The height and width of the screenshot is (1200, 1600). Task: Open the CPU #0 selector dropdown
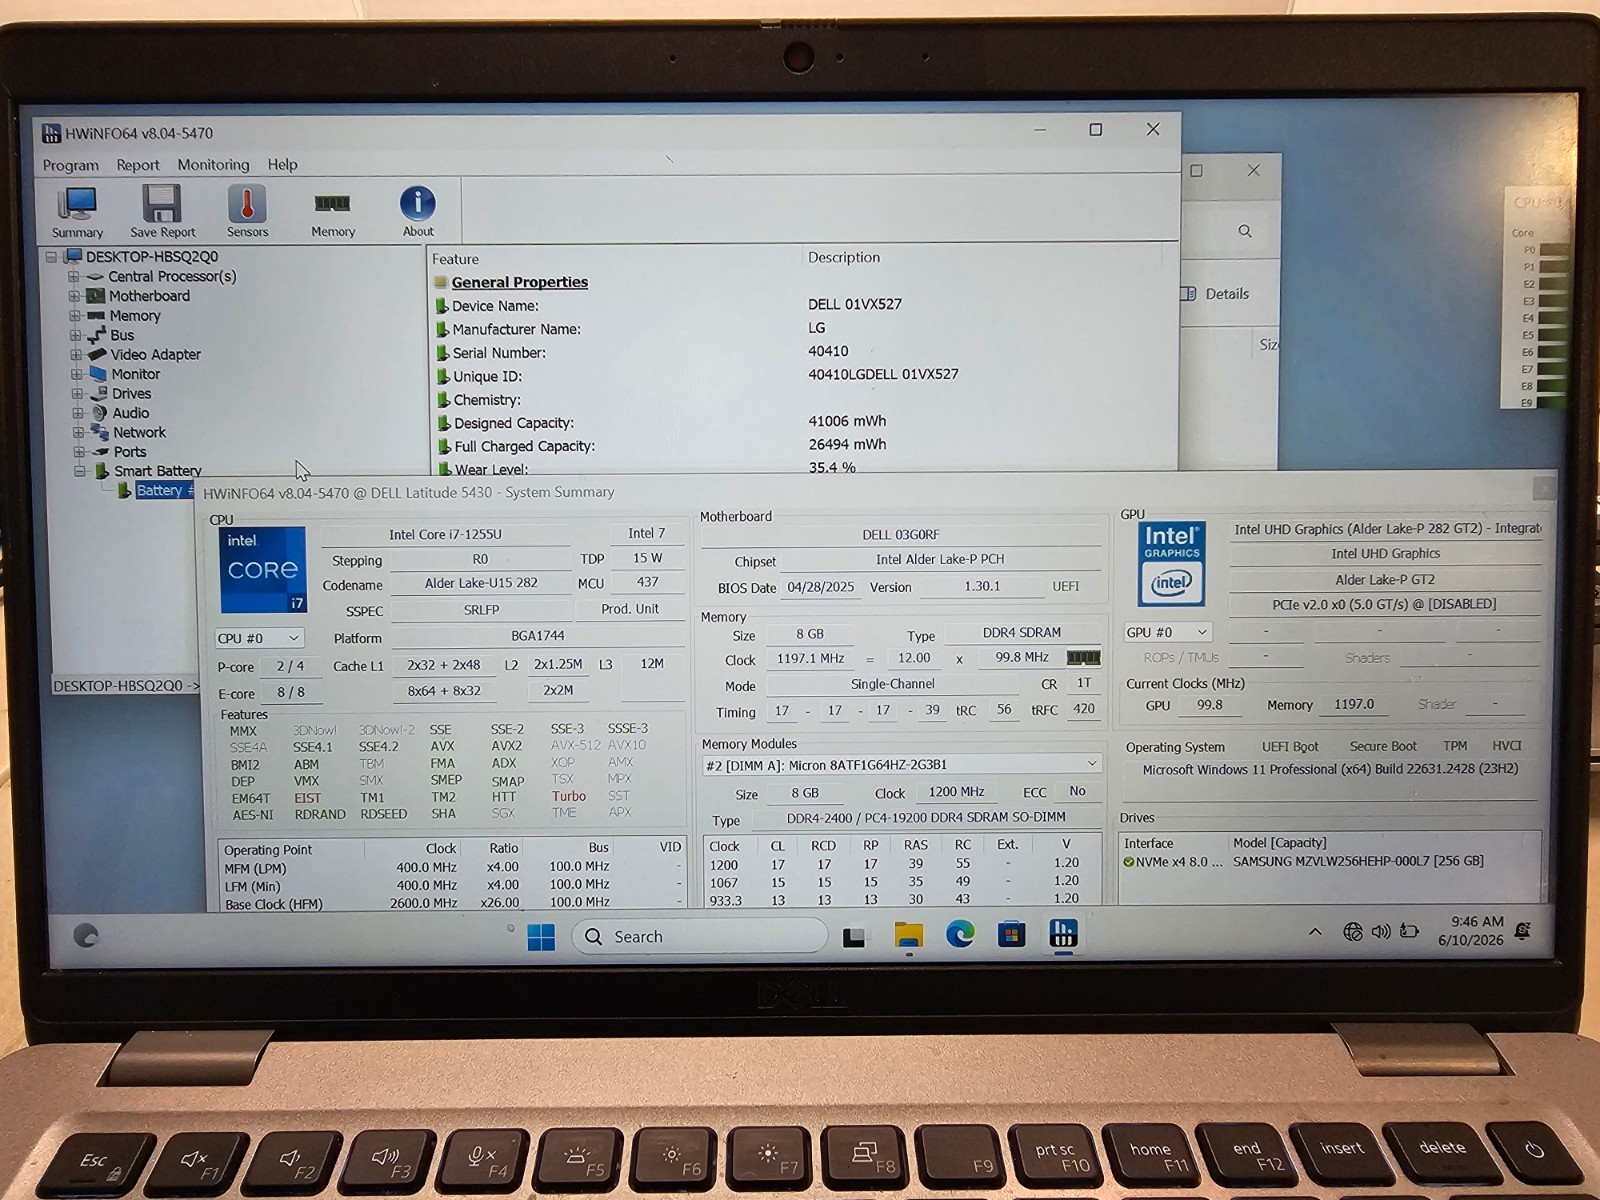(260, 638)
